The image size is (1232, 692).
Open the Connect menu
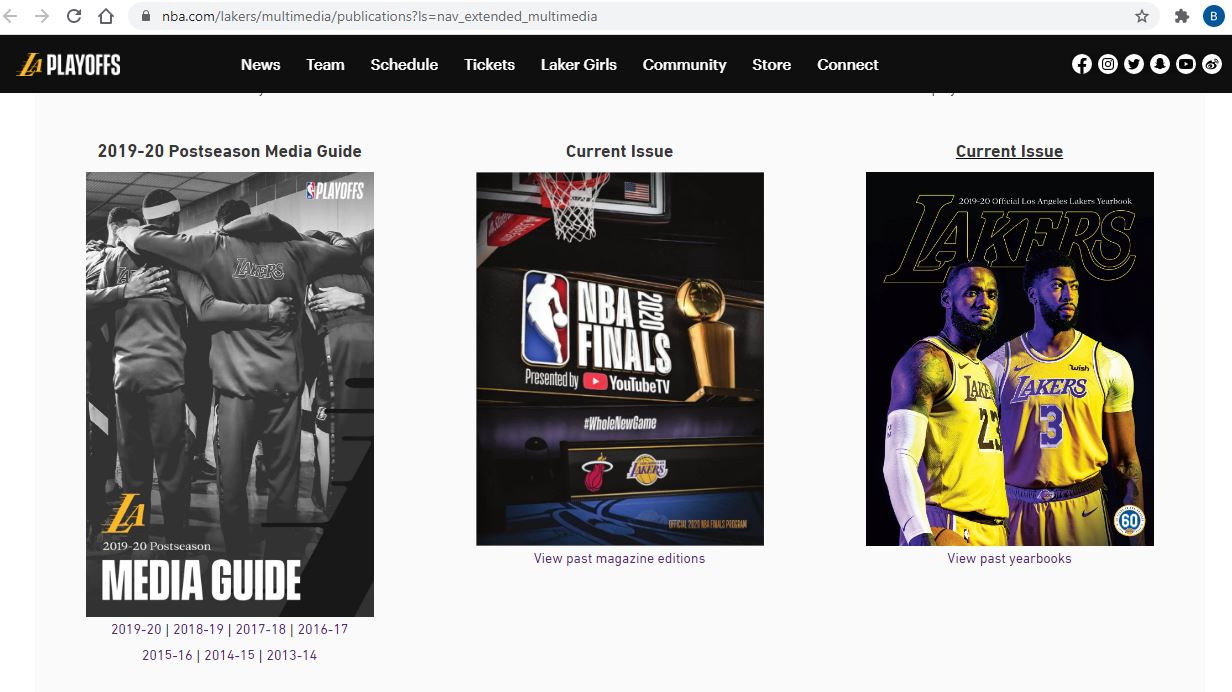tap(847, 65)
